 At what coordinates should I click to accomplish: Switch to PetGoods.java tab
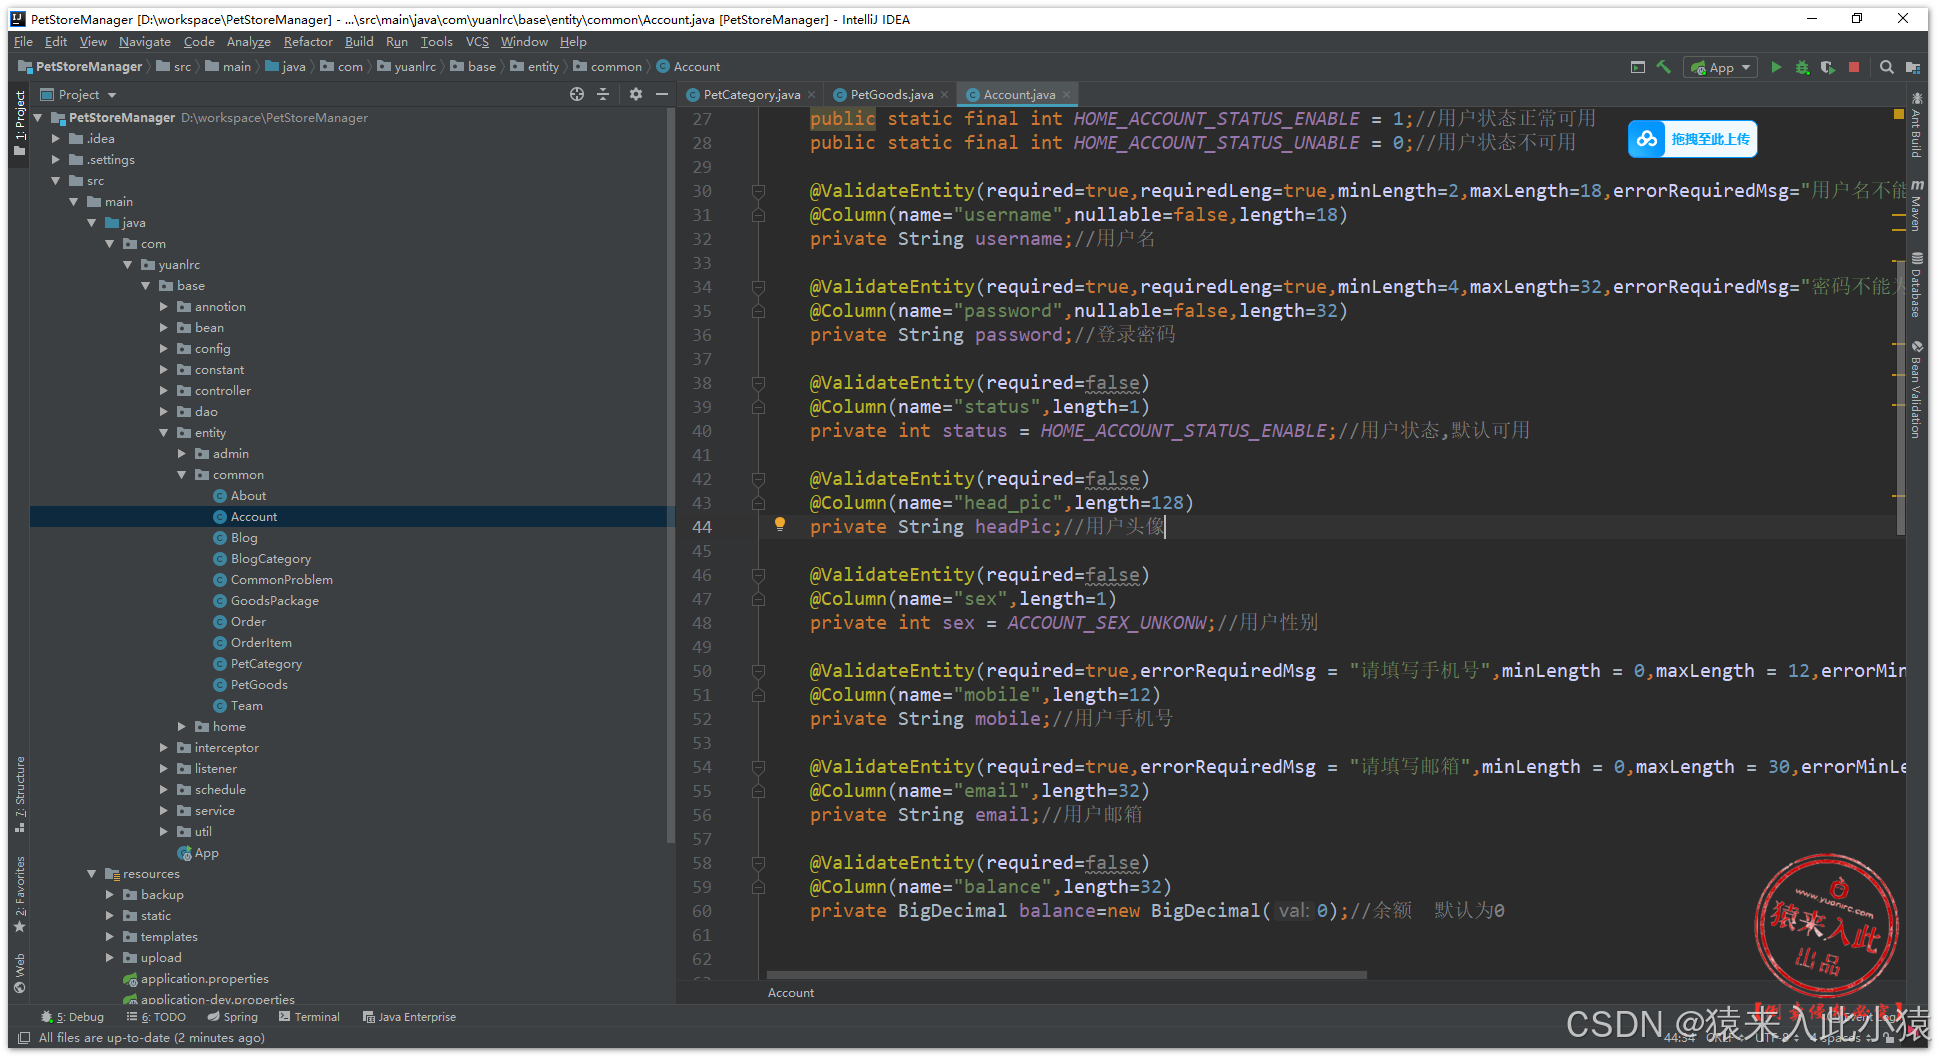[891, 95]
